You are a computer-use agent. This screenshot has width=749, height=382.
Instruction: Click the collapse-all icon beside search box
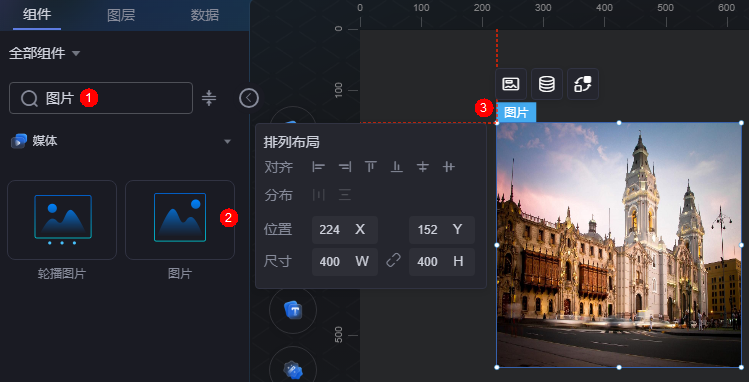pos(209,98)
